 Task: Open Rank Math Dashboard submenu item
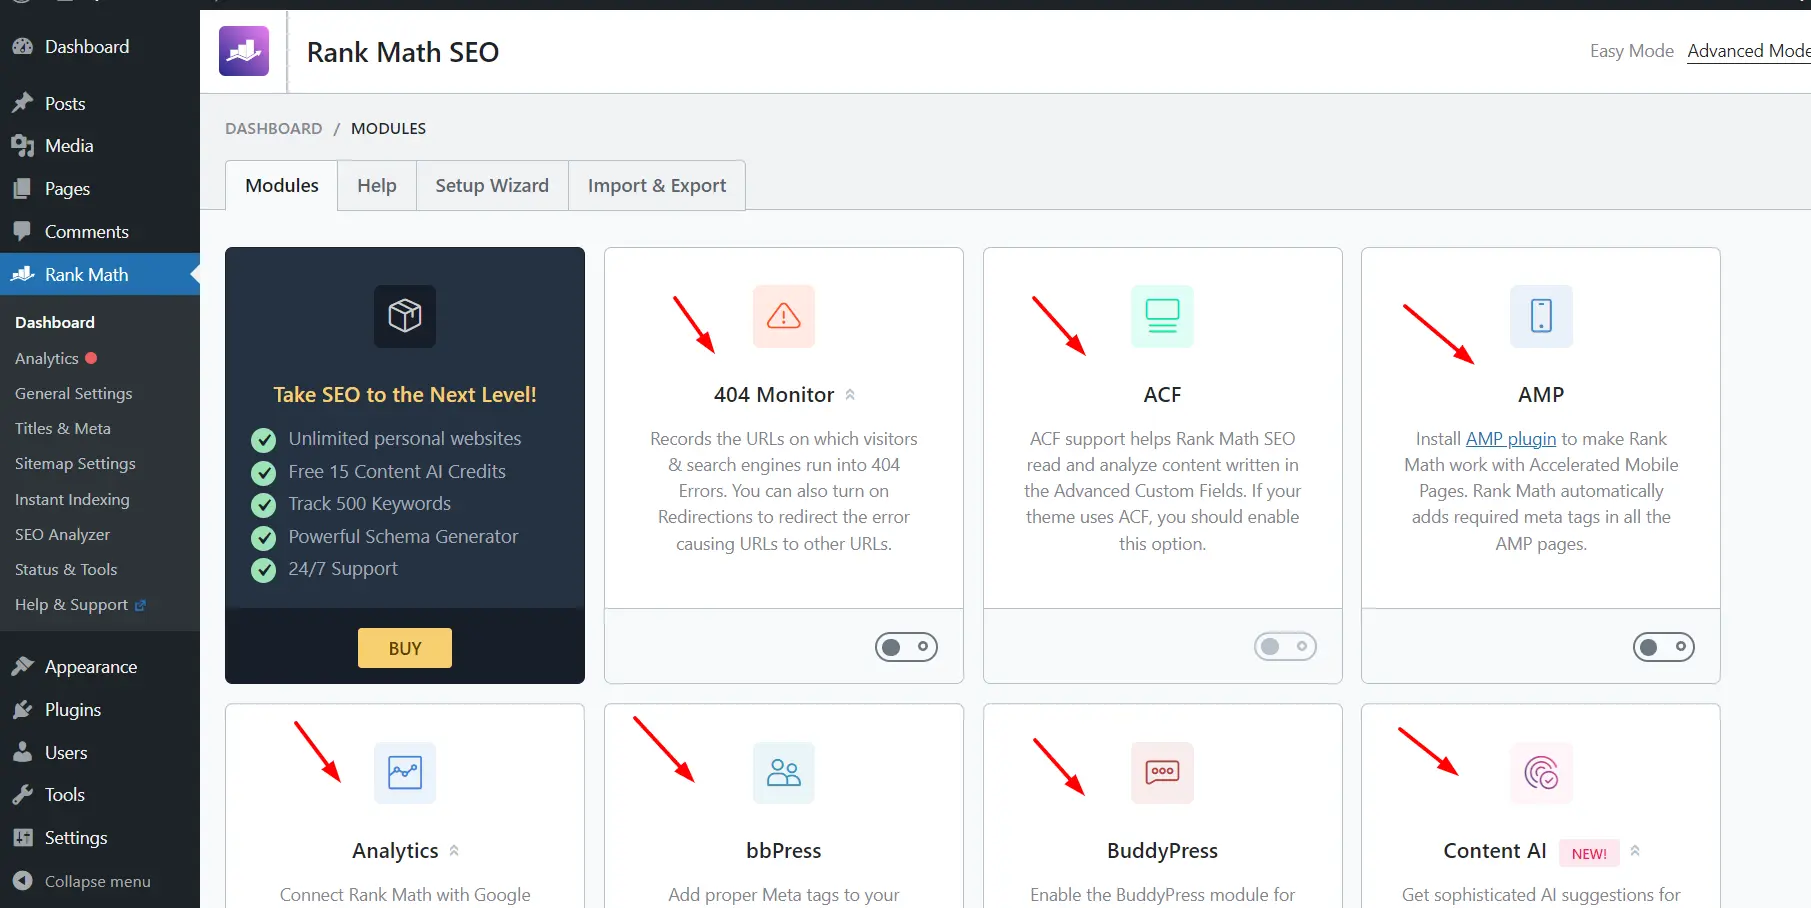[x=55, y=322]
